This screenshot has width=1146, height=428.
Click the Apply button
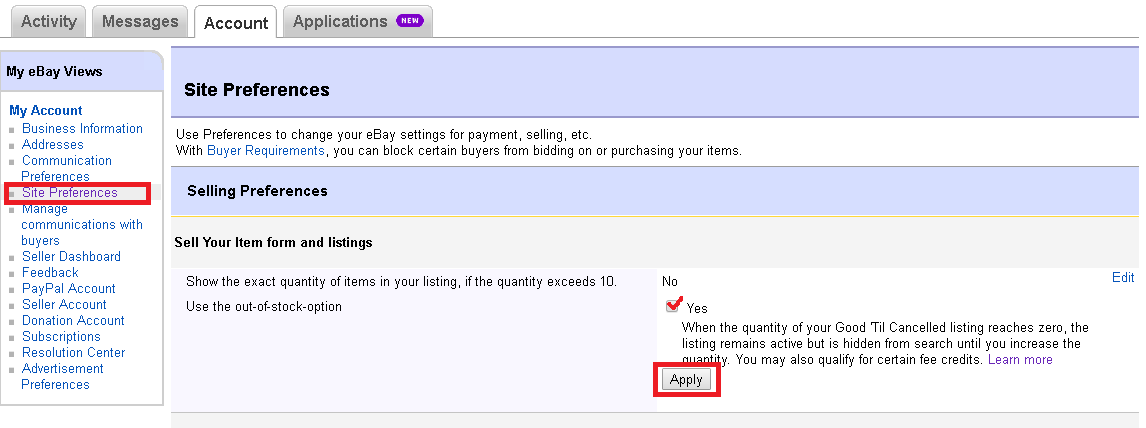point(686,379)
